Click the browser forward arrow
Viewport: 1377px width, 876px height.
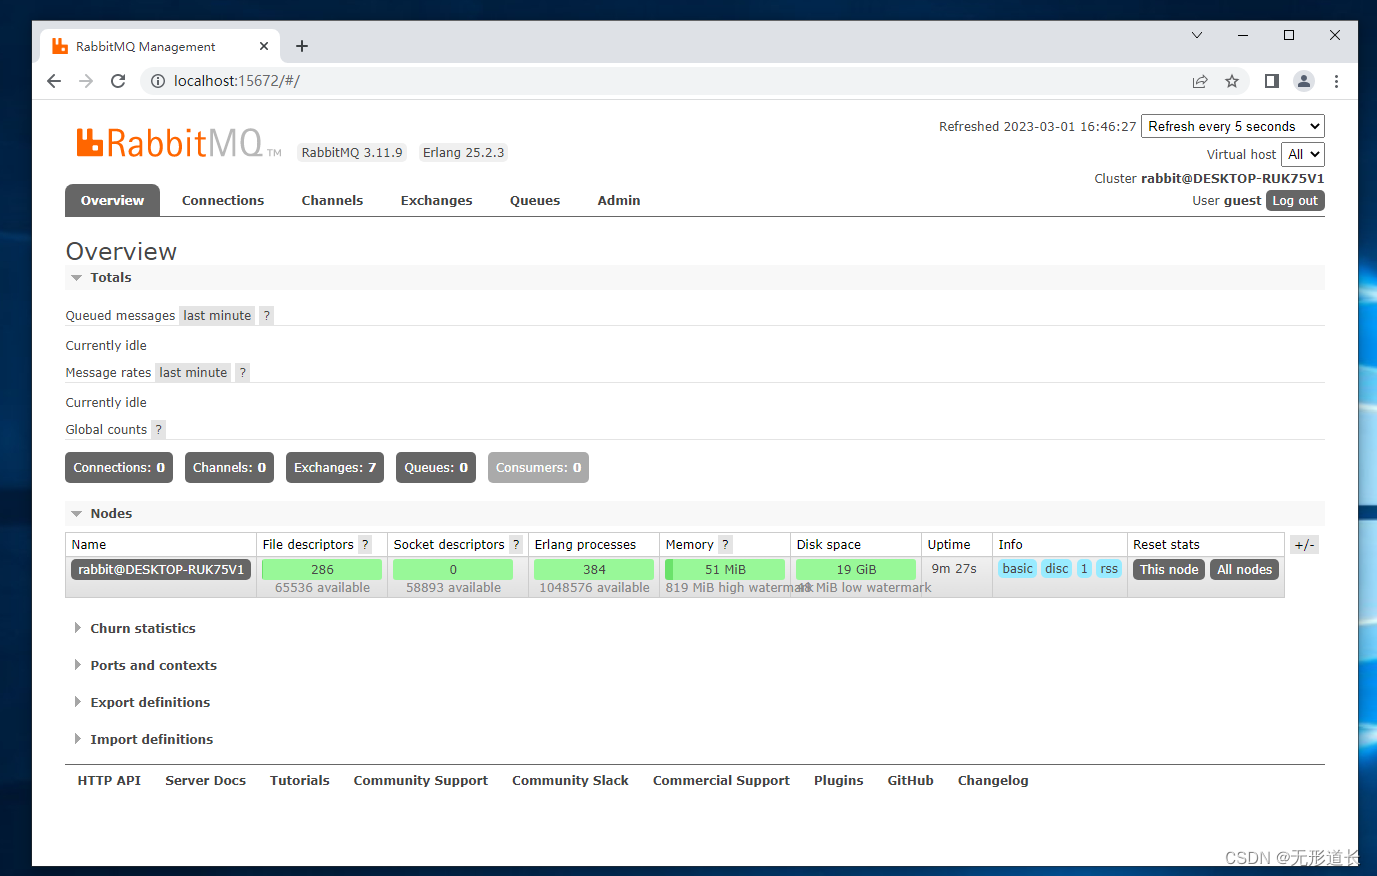pos(86,81)
